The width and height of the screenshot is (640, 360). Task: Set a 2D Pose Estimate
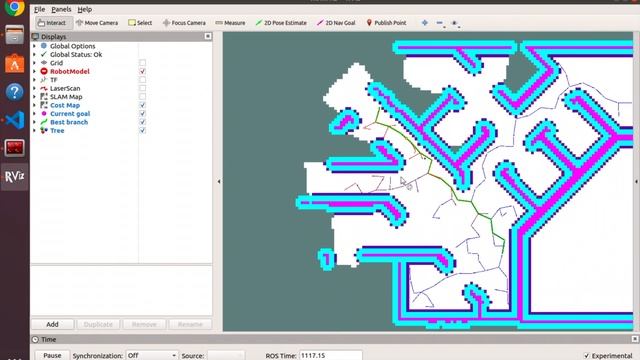point(281,23)
